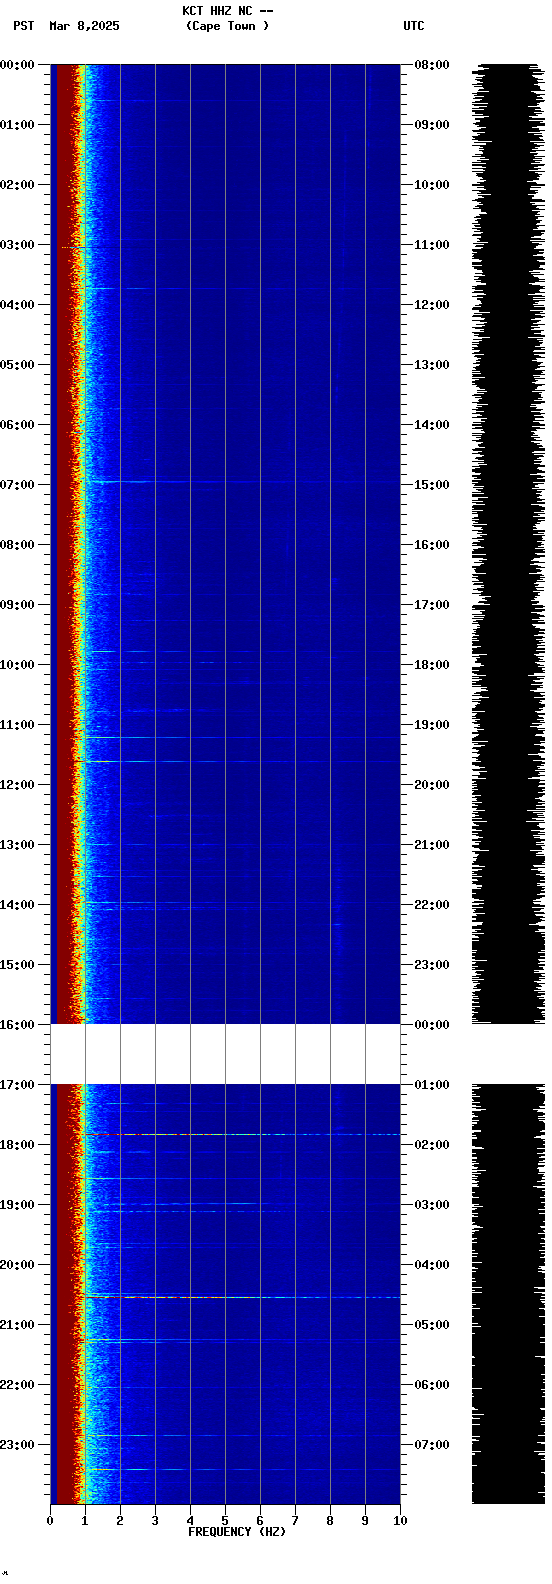Image resolution: width=552 pixels, height=1584 pixels.
Task: Click the bright broadband event streak near 18:00 PST
Action: coord(240,1134)
